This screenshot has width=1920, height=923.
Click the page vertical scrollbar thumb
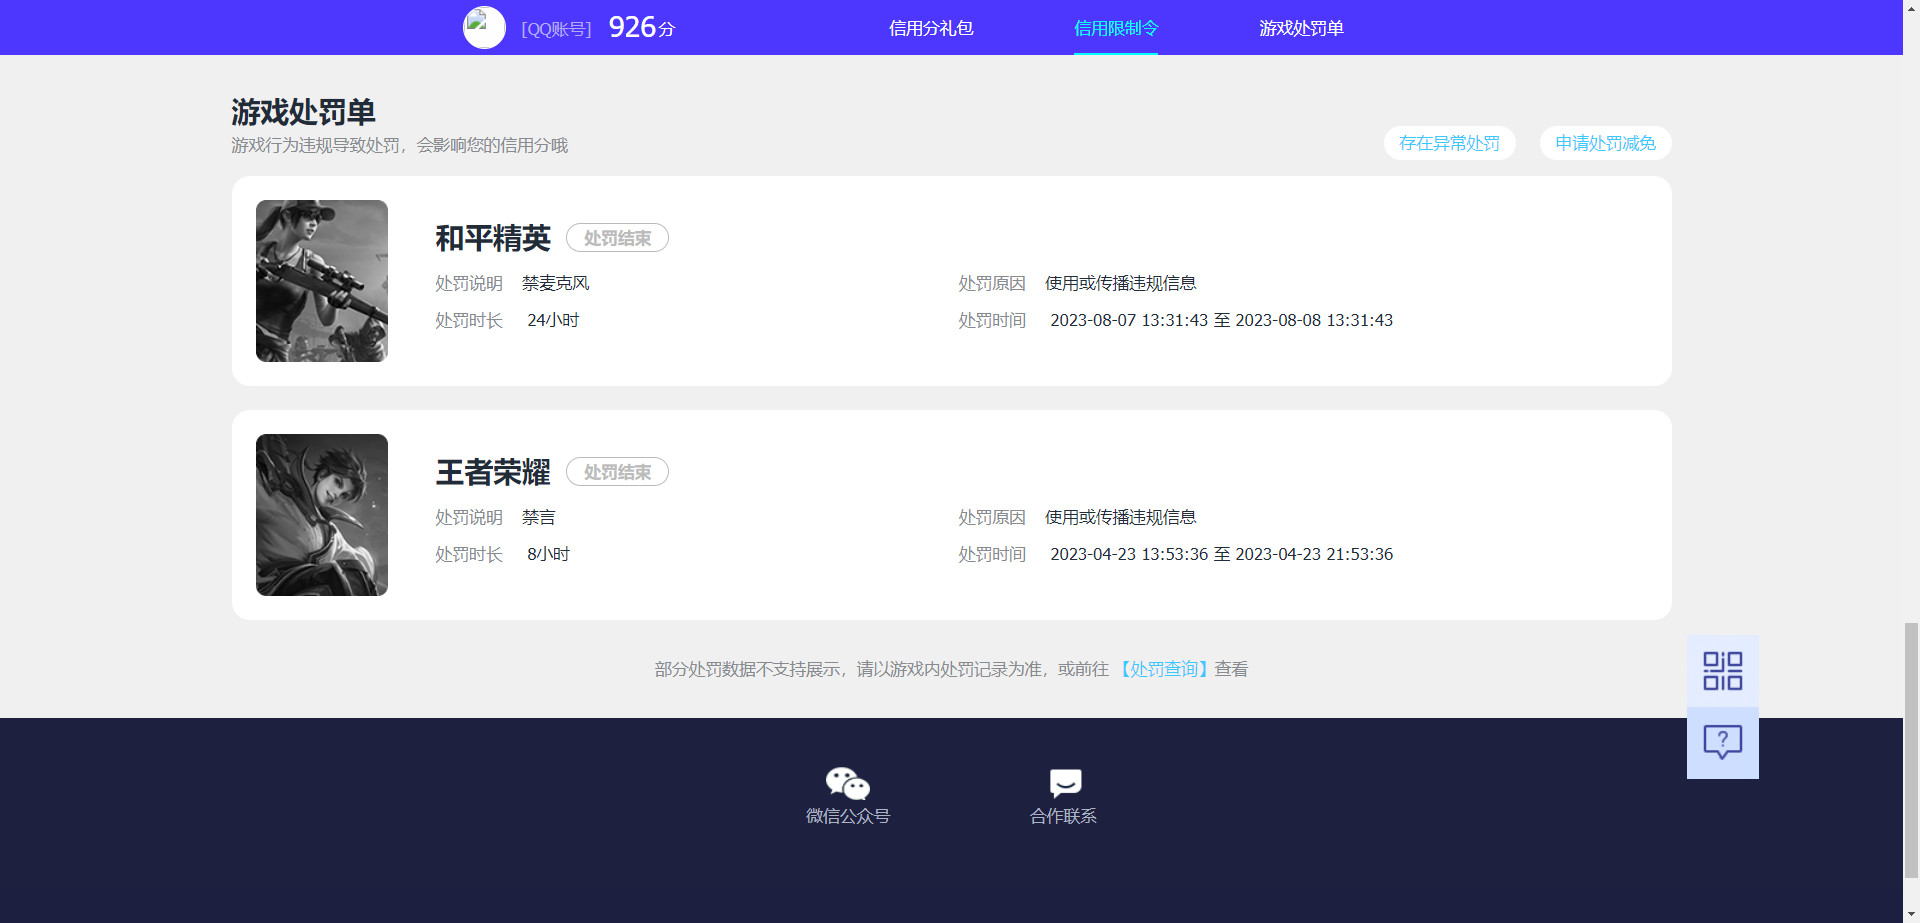click(x=1911, y=750)
